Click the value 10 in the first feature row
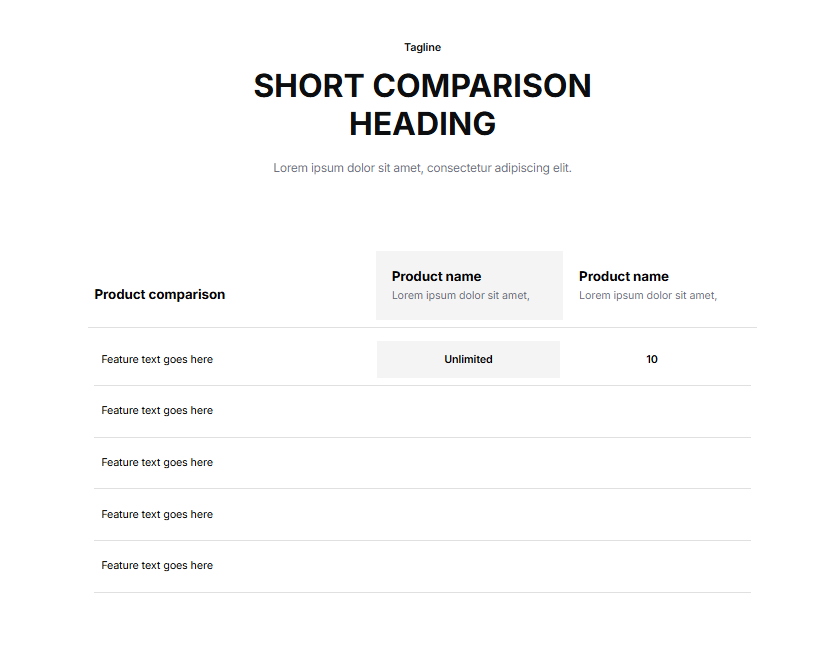 click(652, 360)
